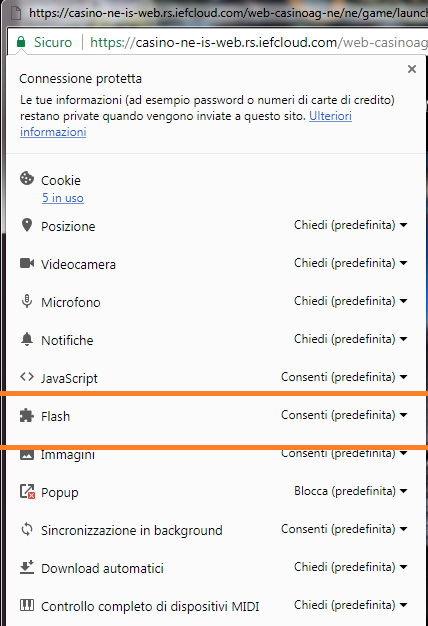Open the Popup Blocca dropdown
This screenshot has height=626, width=428.
pos(351,491)
